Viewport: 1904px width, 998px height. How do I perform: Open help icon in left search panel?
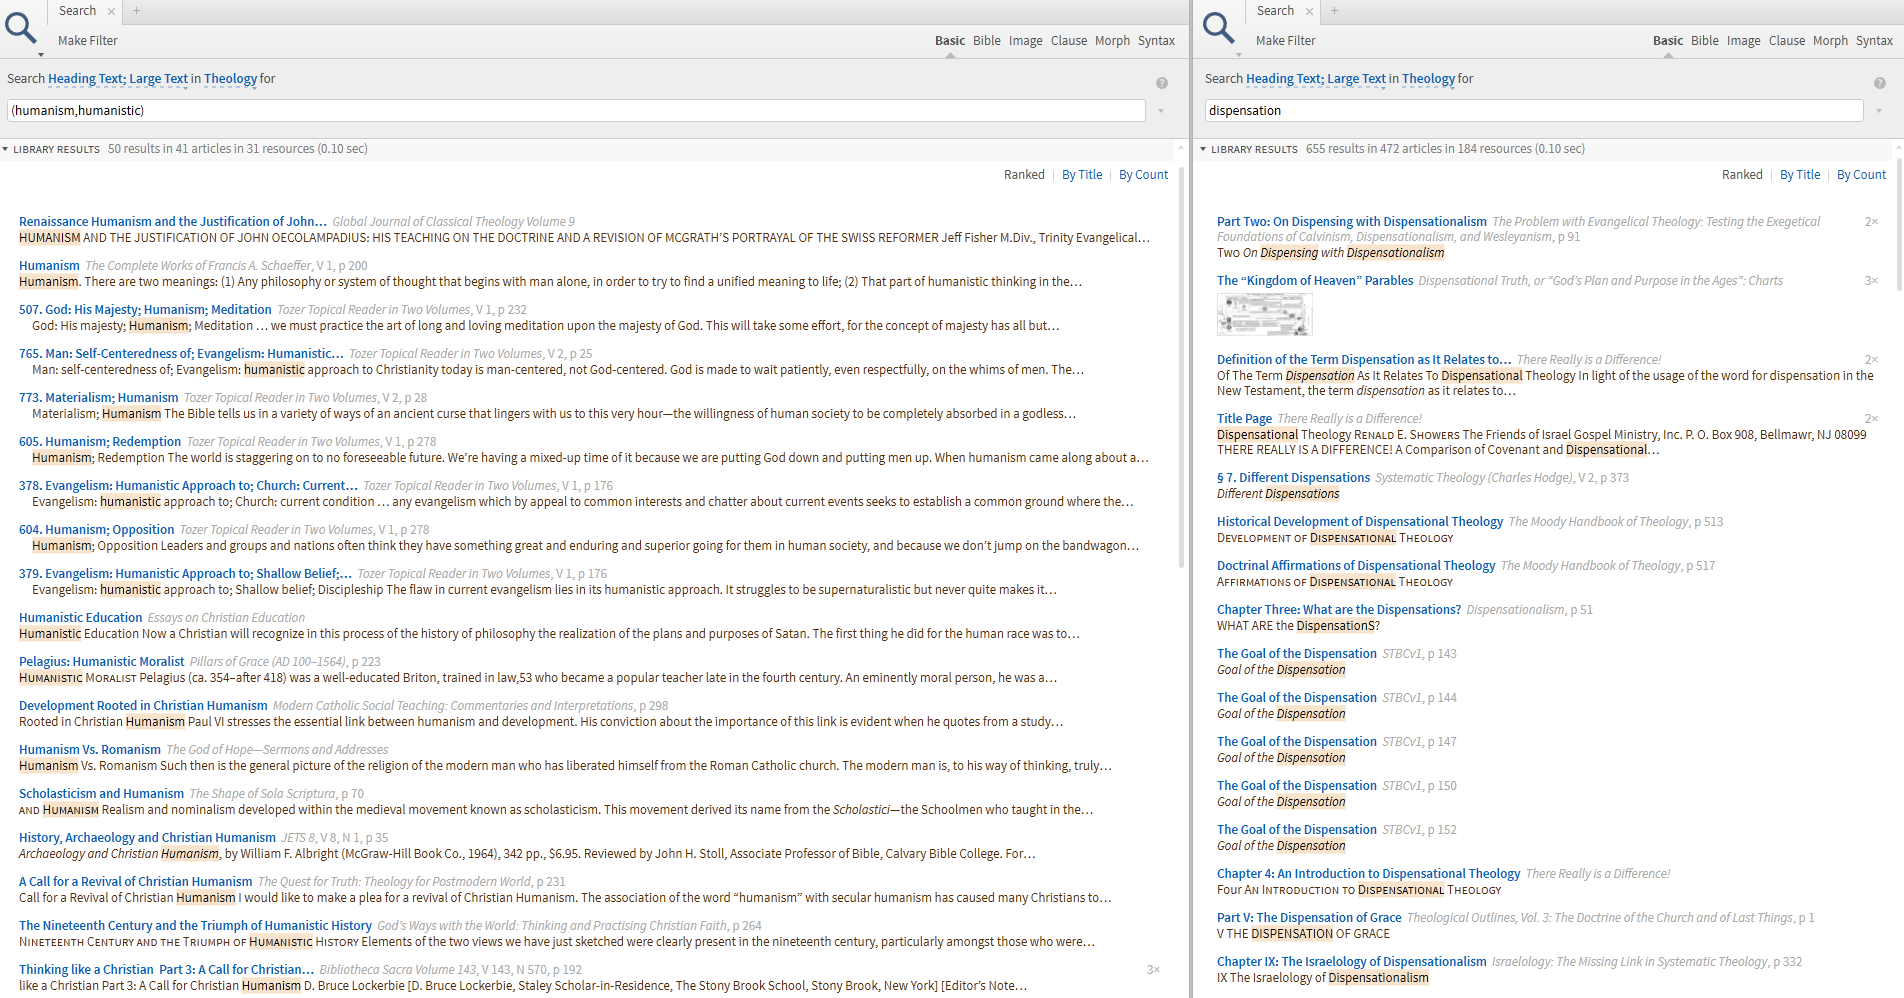1162,83
